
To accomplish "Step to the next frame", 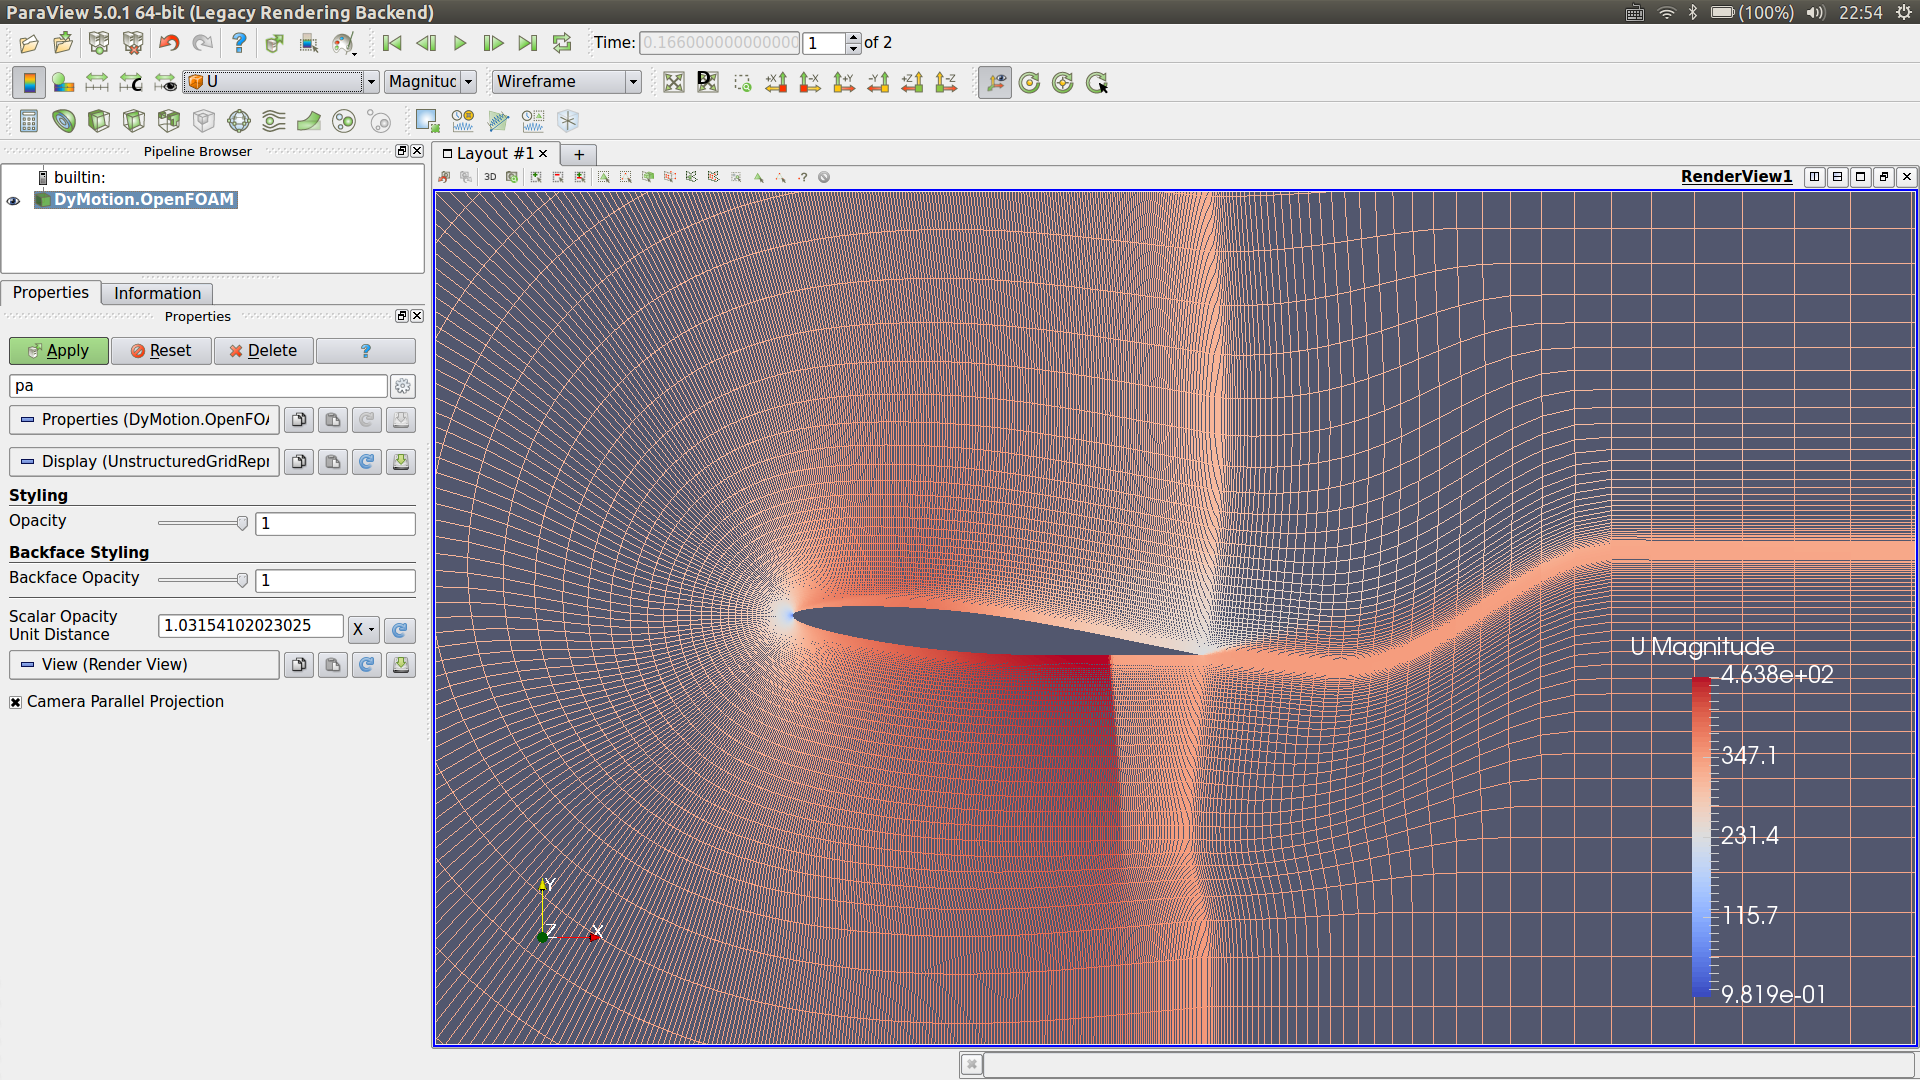I will coord(493,43).
